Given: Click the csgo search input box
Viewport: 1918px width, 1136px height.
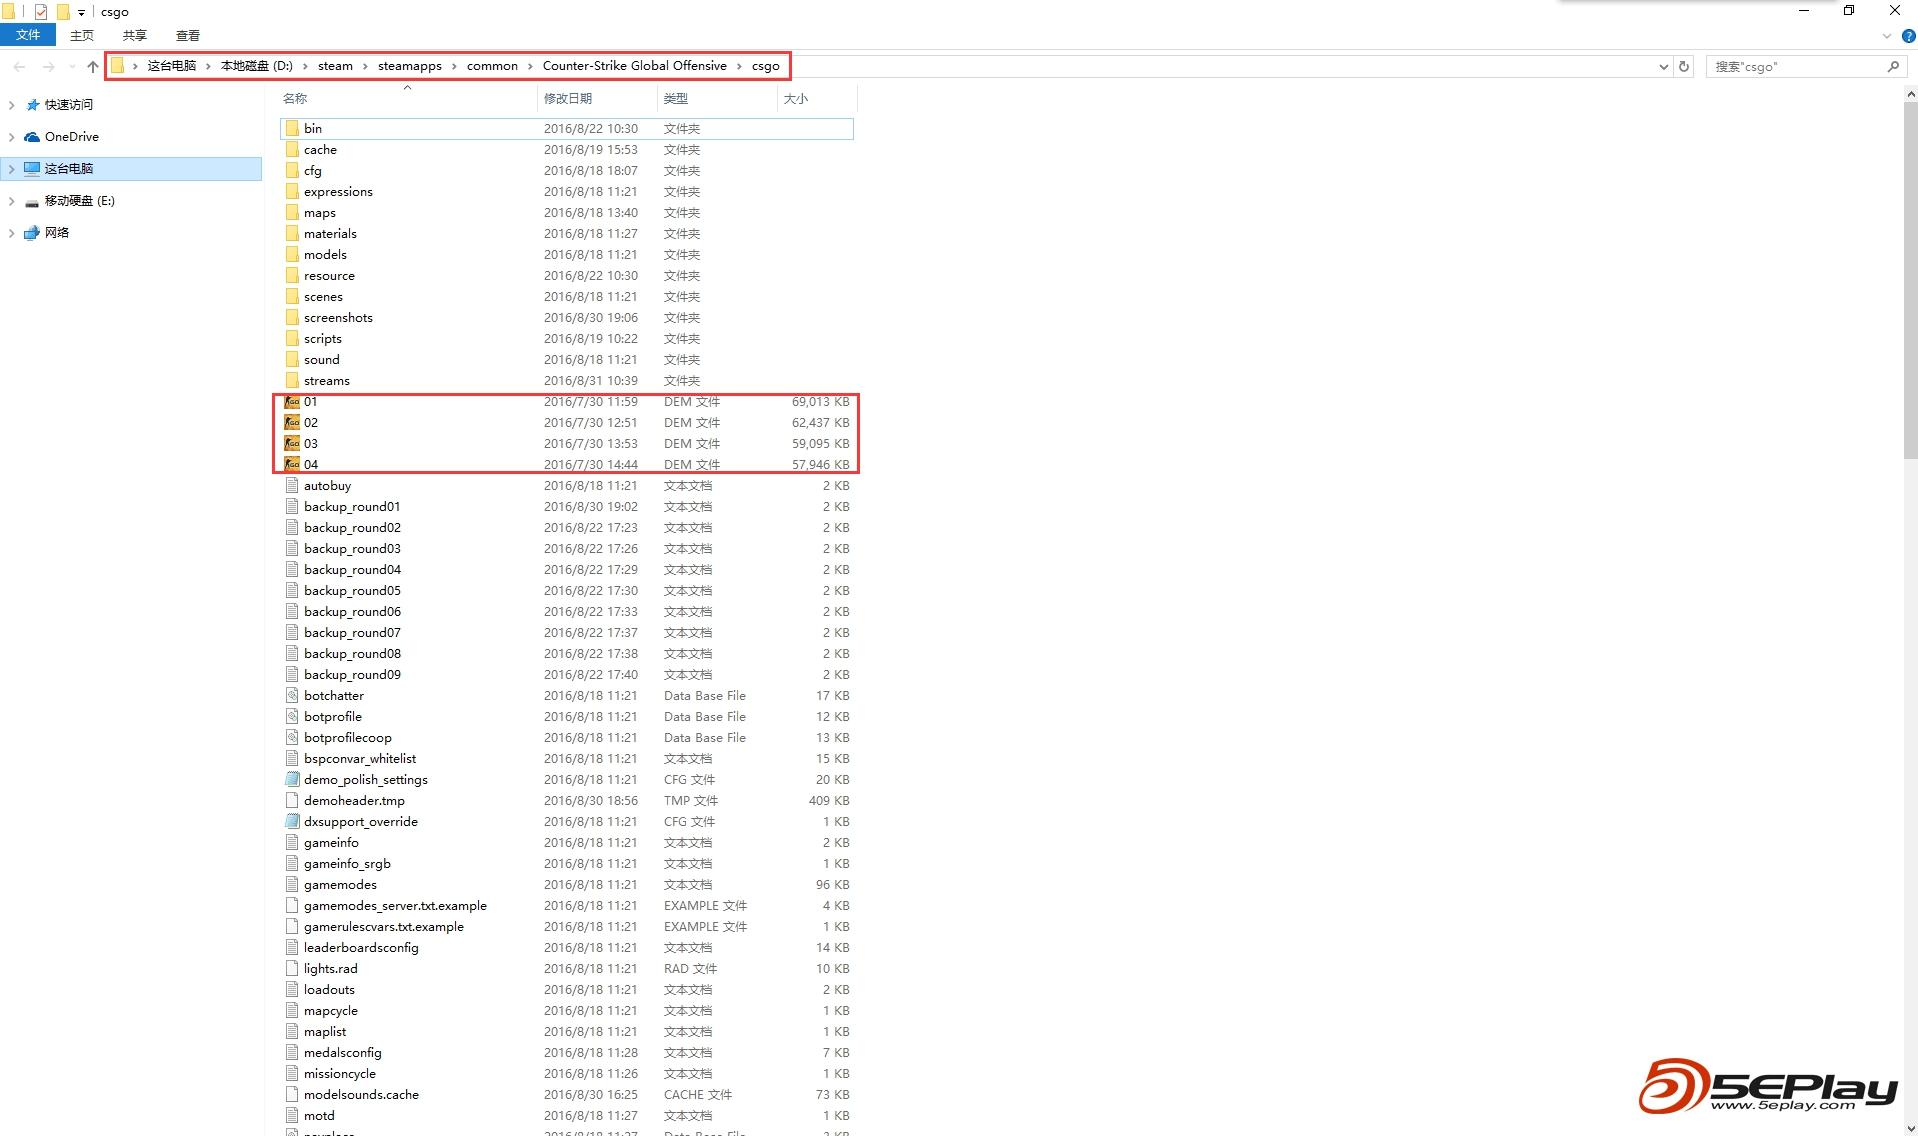Looking at the screenshot, I should [x=1795, y=67].
